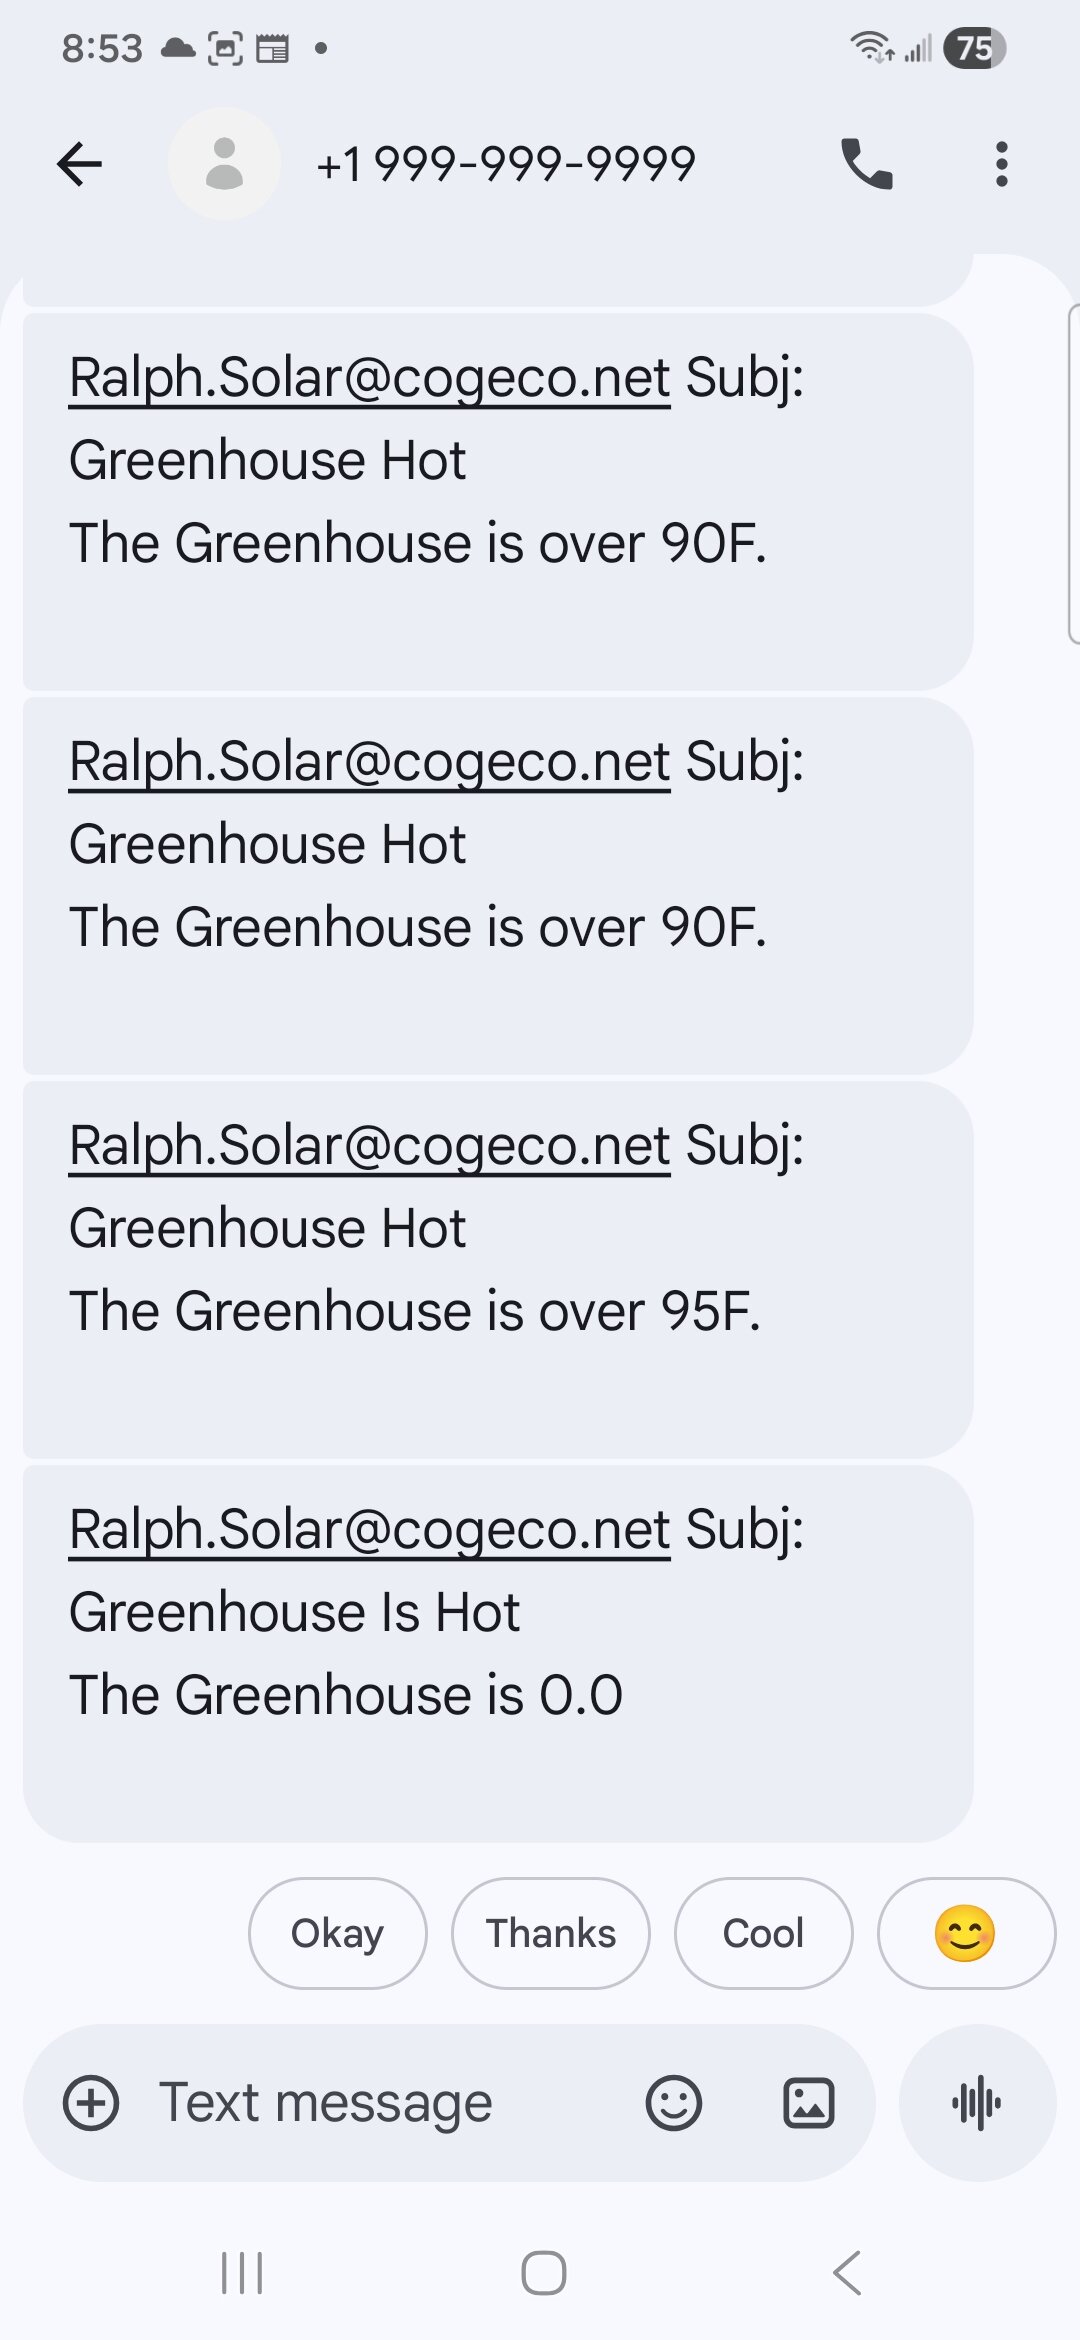1080x2340 pixels.
Task: Open the plus attachment button
Action: coord(91,2103)
